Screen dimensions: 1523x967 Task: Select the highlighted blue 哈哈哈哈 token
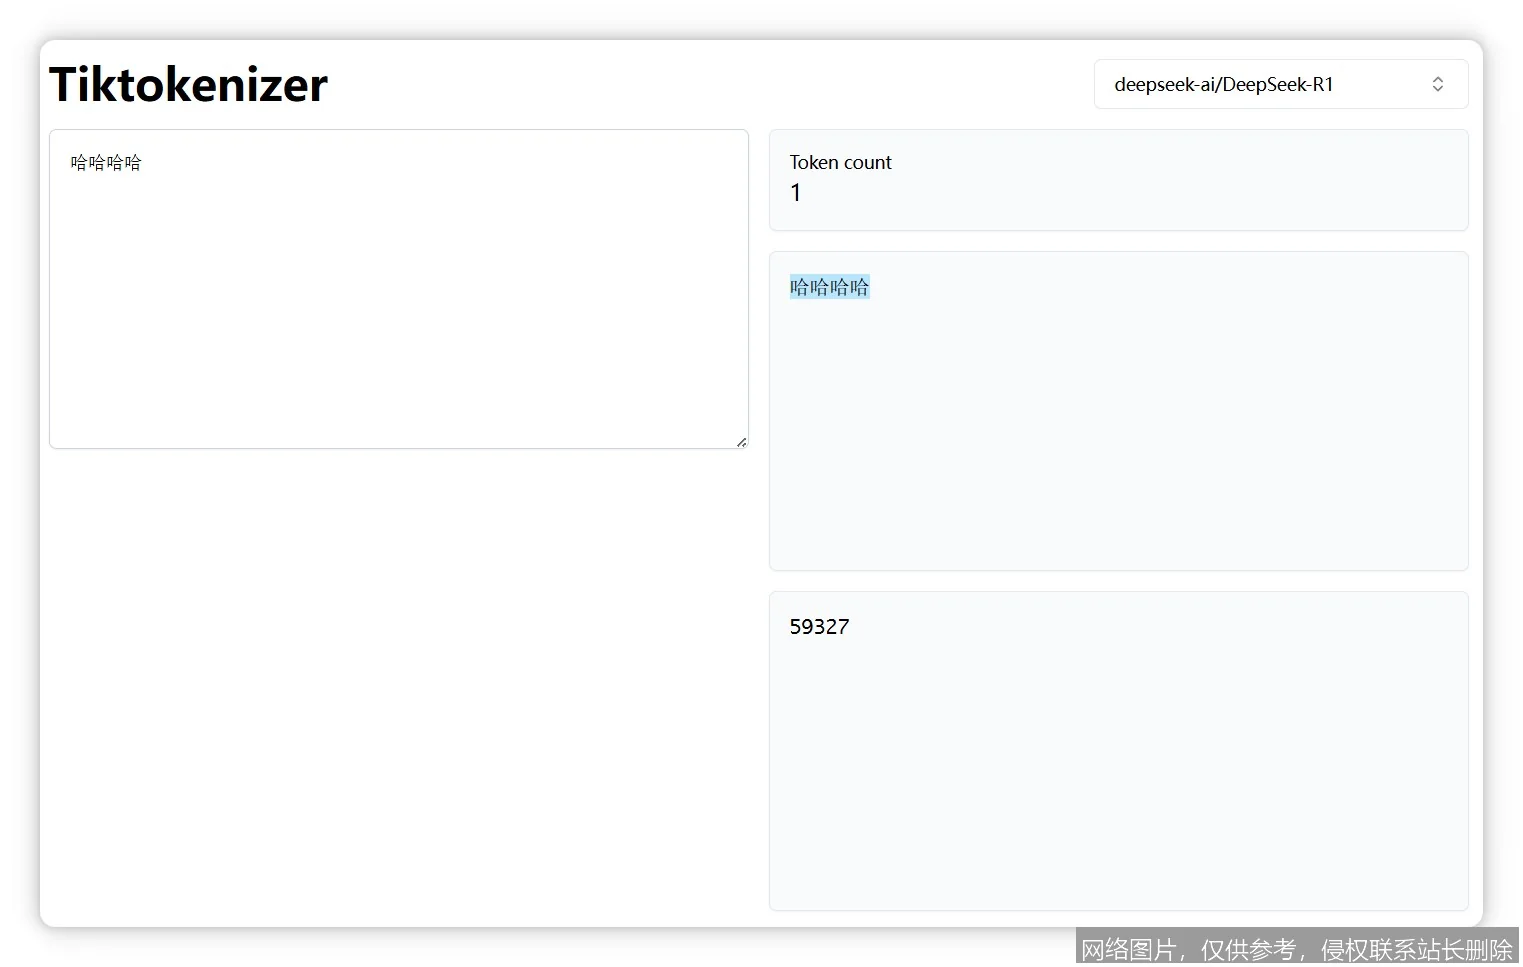pyautogui.click(x=829, y=288)
